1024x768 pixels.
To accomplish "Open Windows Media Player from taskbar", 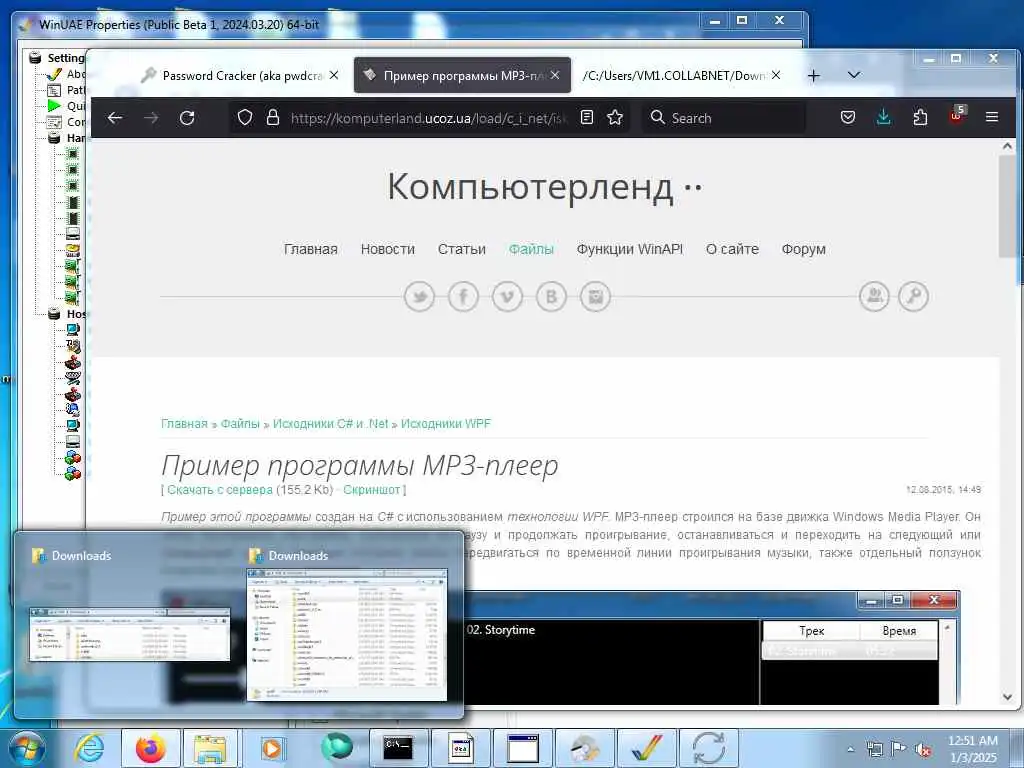I will point(272,748).
